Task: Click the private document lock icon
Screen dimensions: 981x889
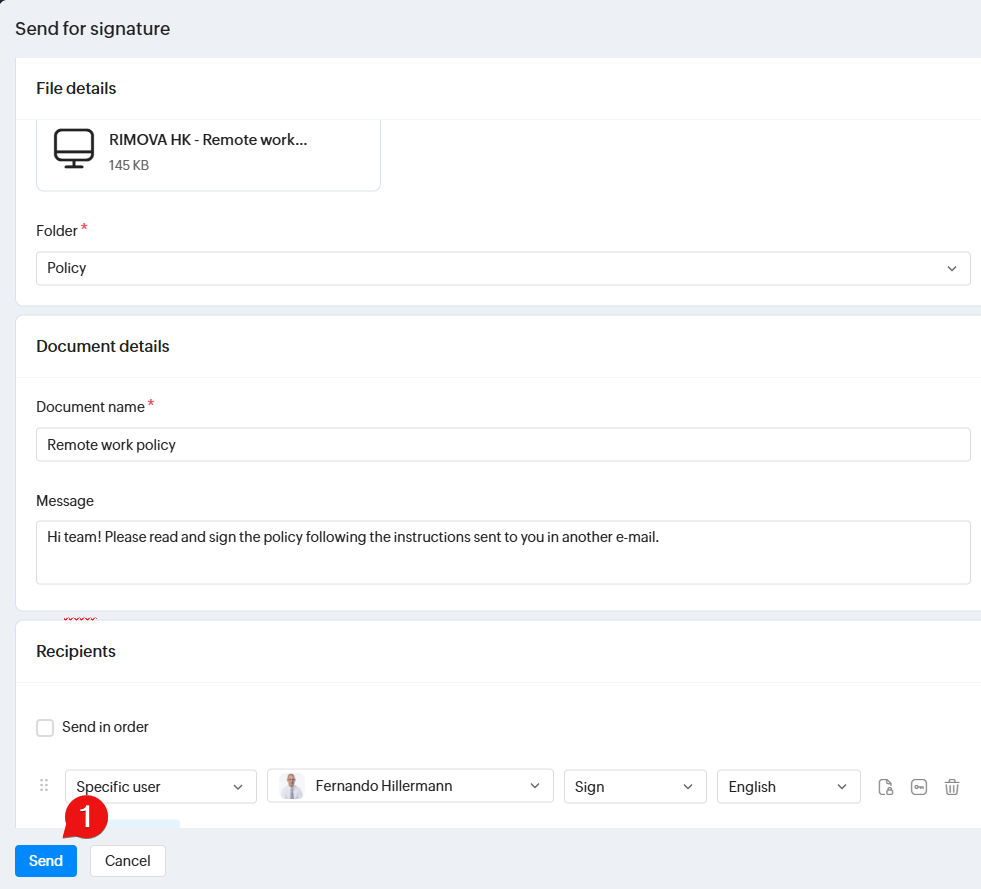Action: 885,787
